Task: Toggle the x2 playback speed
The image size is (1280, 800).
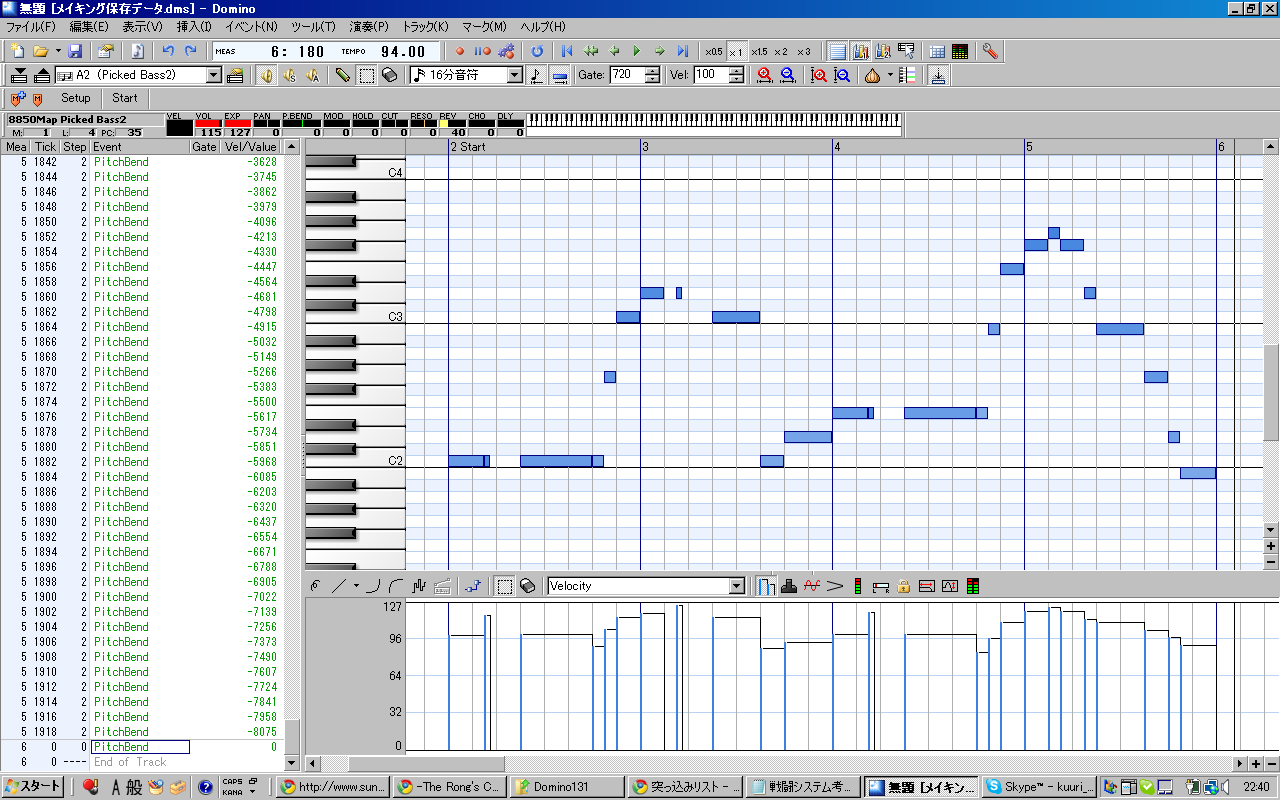Action: [x=780, y=51]
